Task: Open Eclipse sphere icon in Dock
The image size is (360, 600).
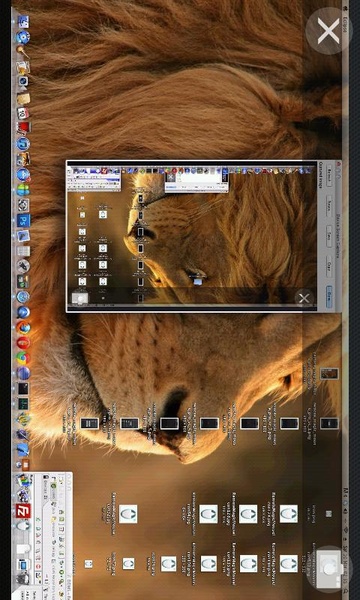Action: tap(23, 373)
